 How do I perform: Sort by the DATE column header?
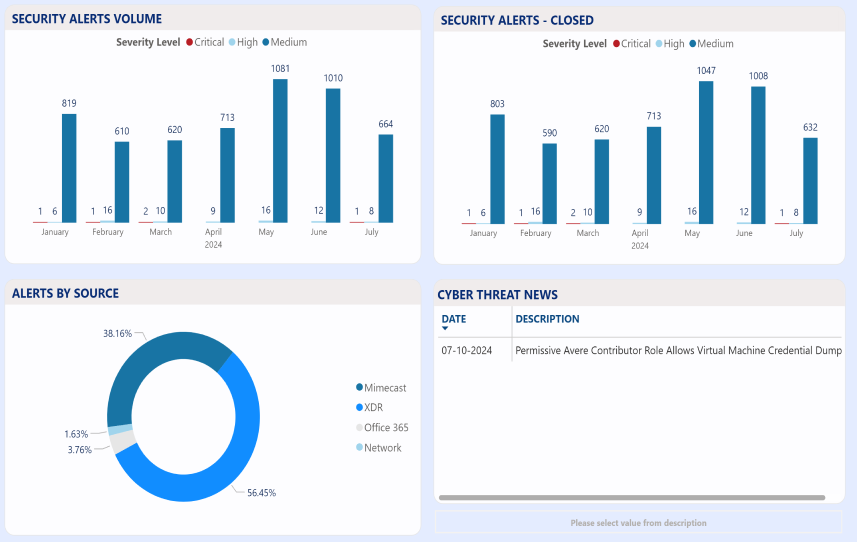pos(454,319)
